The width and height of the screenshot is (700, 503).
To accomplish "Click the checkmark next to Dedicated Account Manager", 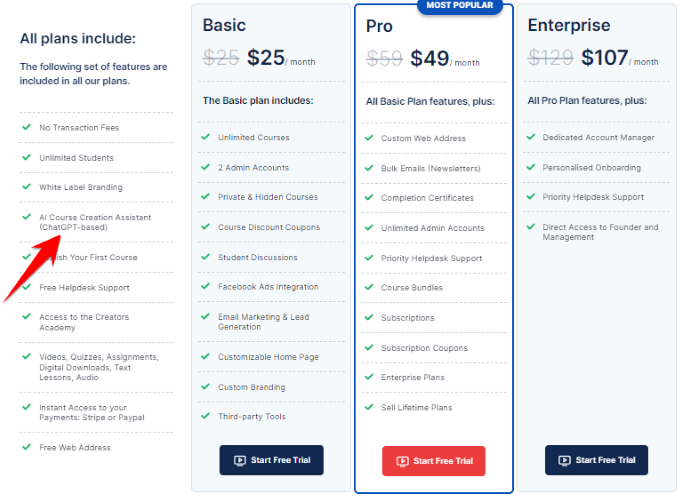I will pos(531,137).
